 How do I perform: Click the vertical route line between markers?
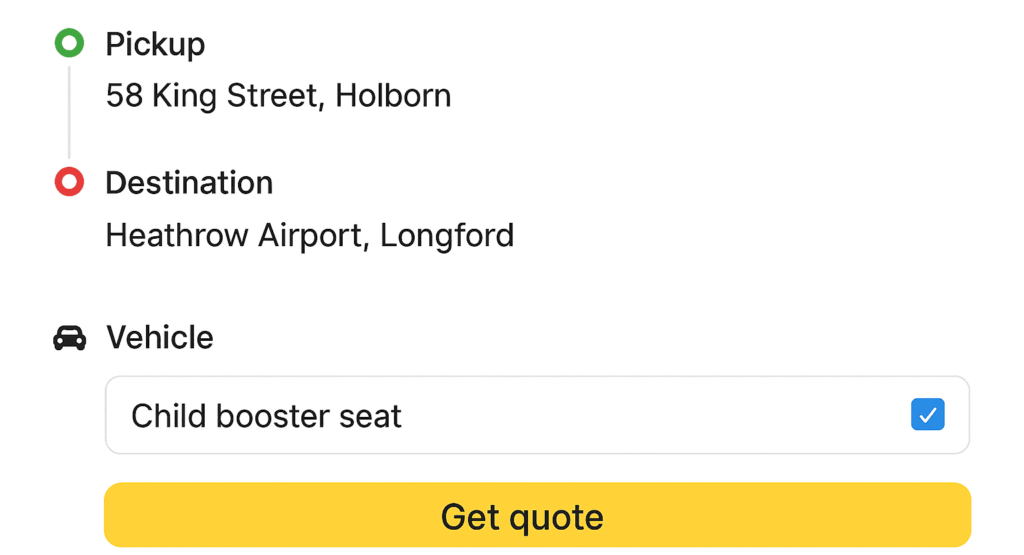point(69,112)
